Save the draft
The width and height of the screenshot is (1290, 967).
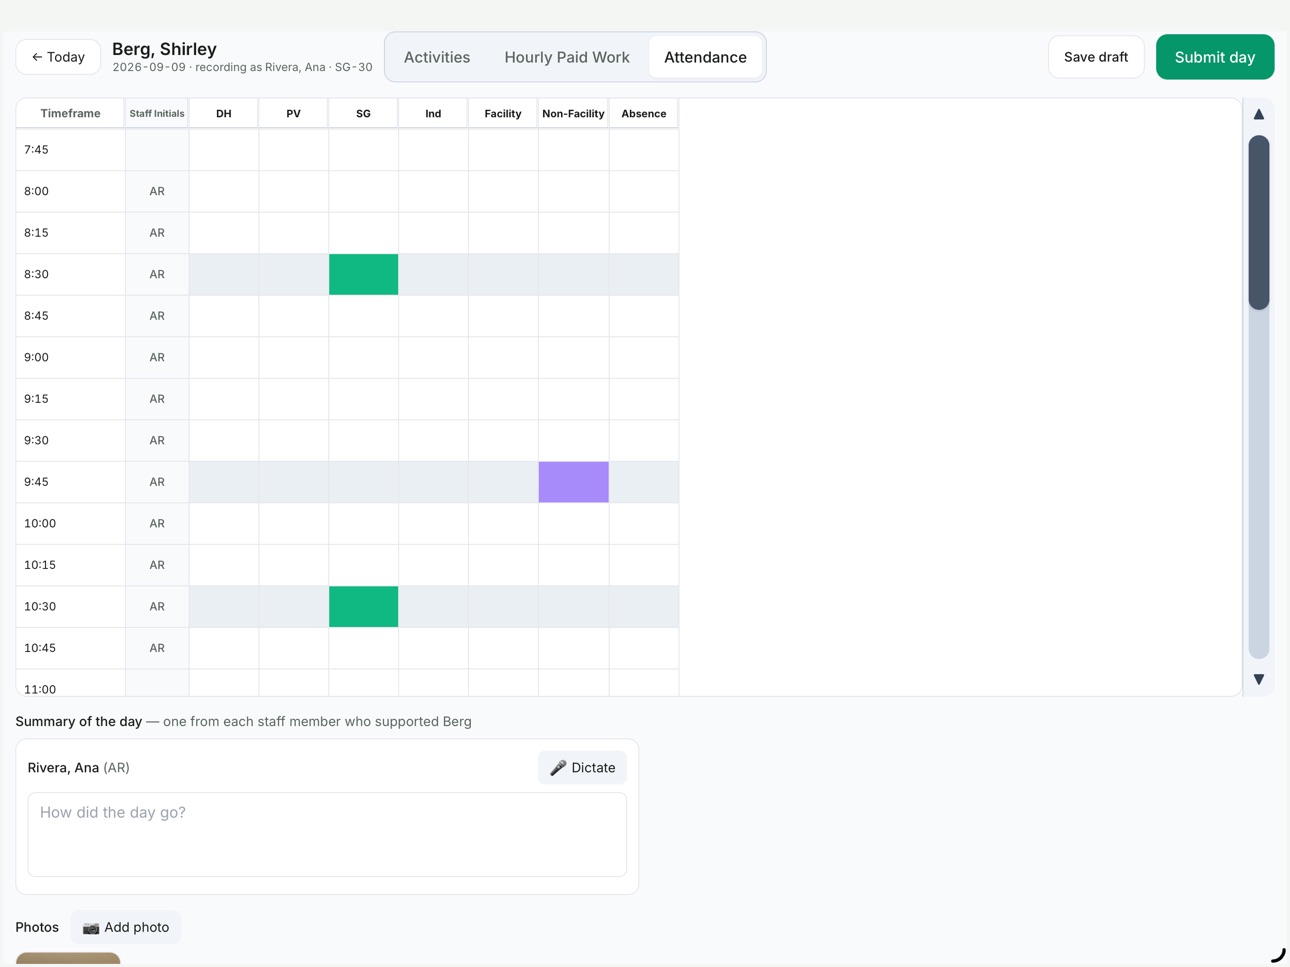coord(1096,57)
